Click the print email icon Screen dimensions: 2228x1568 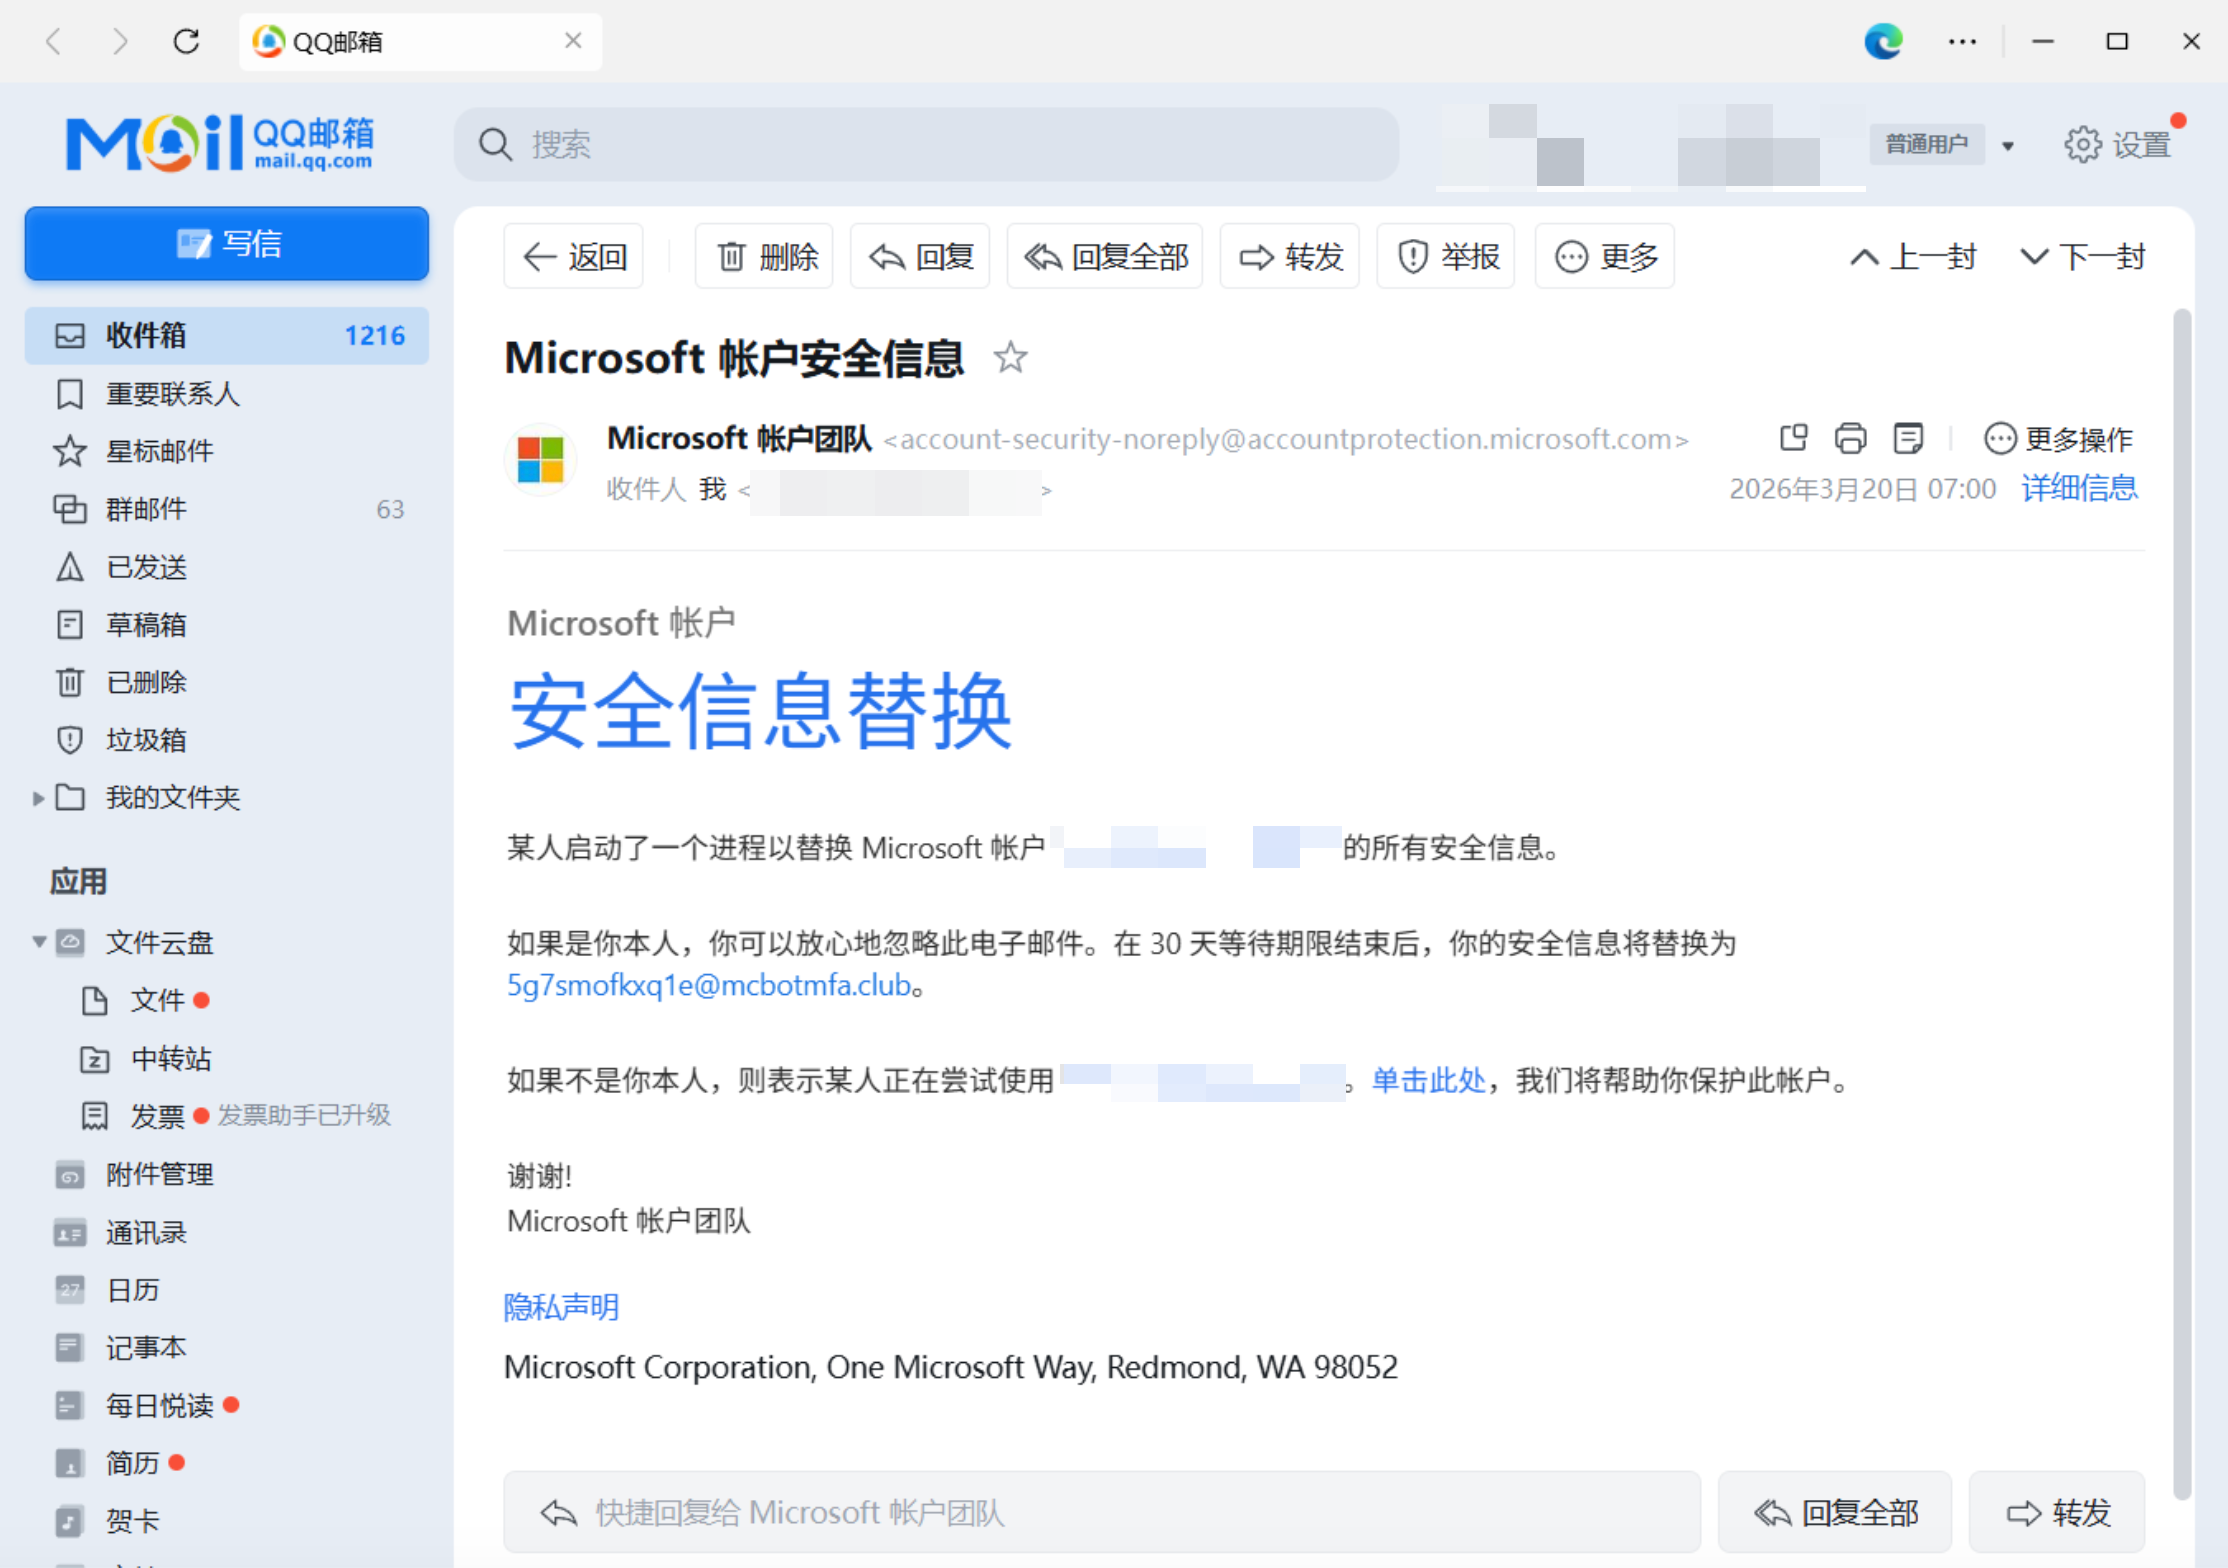pyautogui.click(x=1850, y=438)
